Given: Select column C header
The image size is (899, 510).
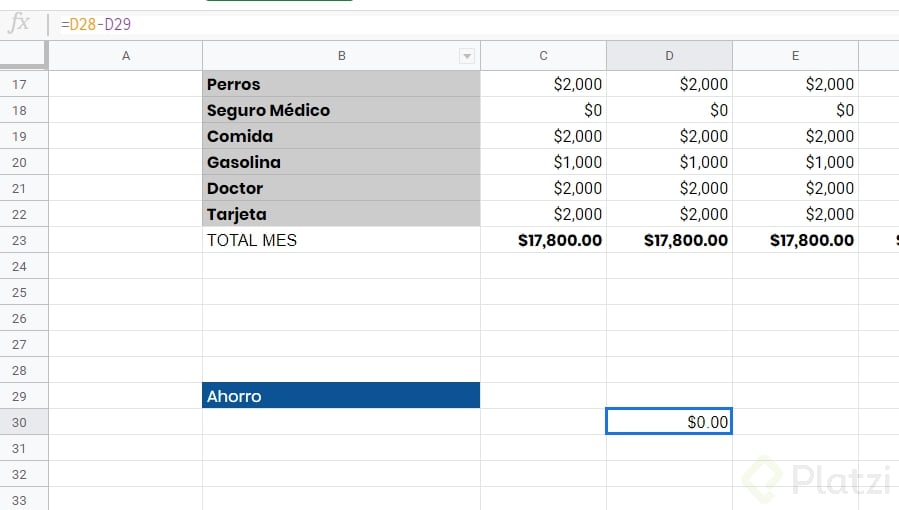Looking at the screenshot, I should (x=544, y=56).
